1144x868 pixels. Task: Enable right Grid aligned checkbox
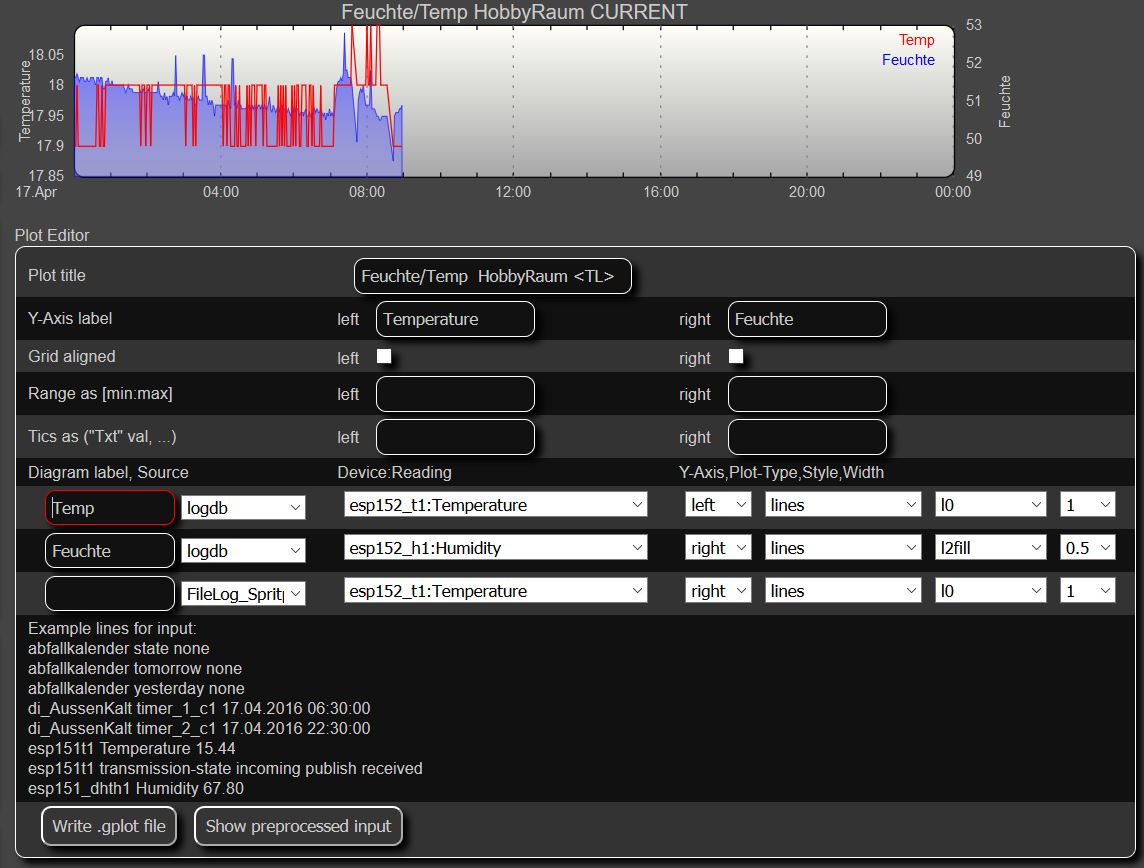click(736, 357)
